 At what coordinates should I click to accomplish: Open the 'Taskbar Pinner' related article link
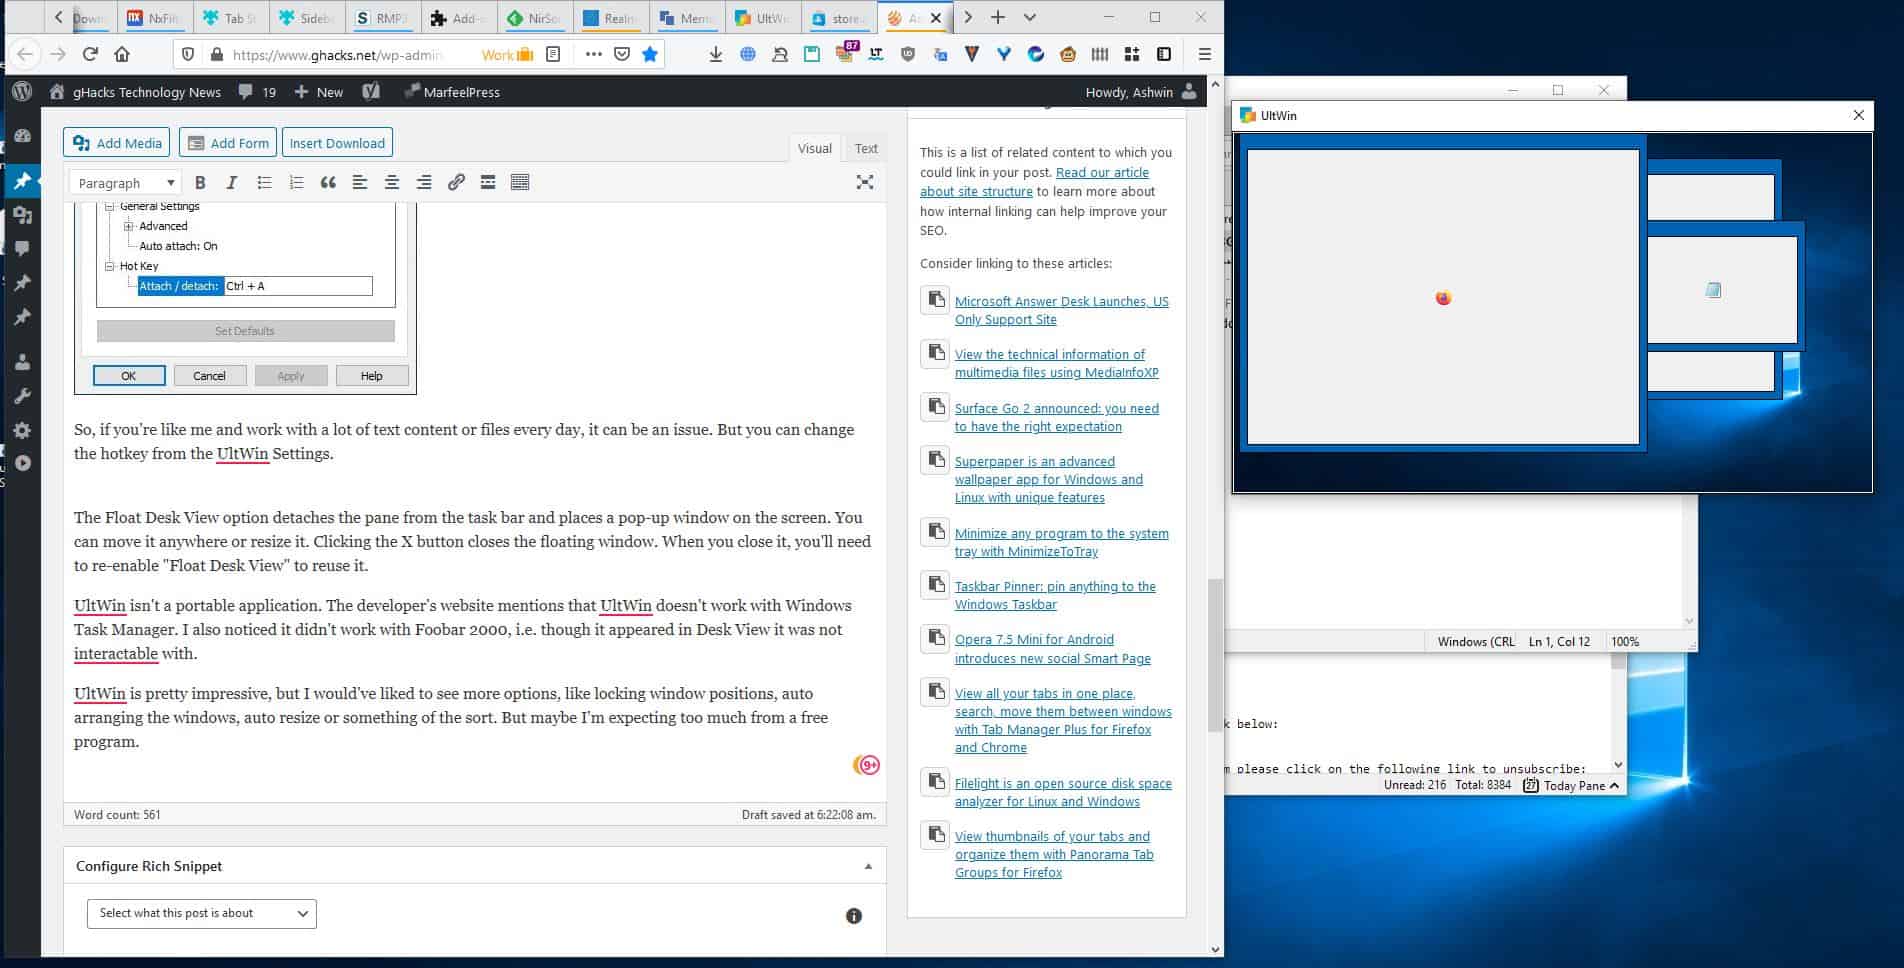(x=1055, y=595)
